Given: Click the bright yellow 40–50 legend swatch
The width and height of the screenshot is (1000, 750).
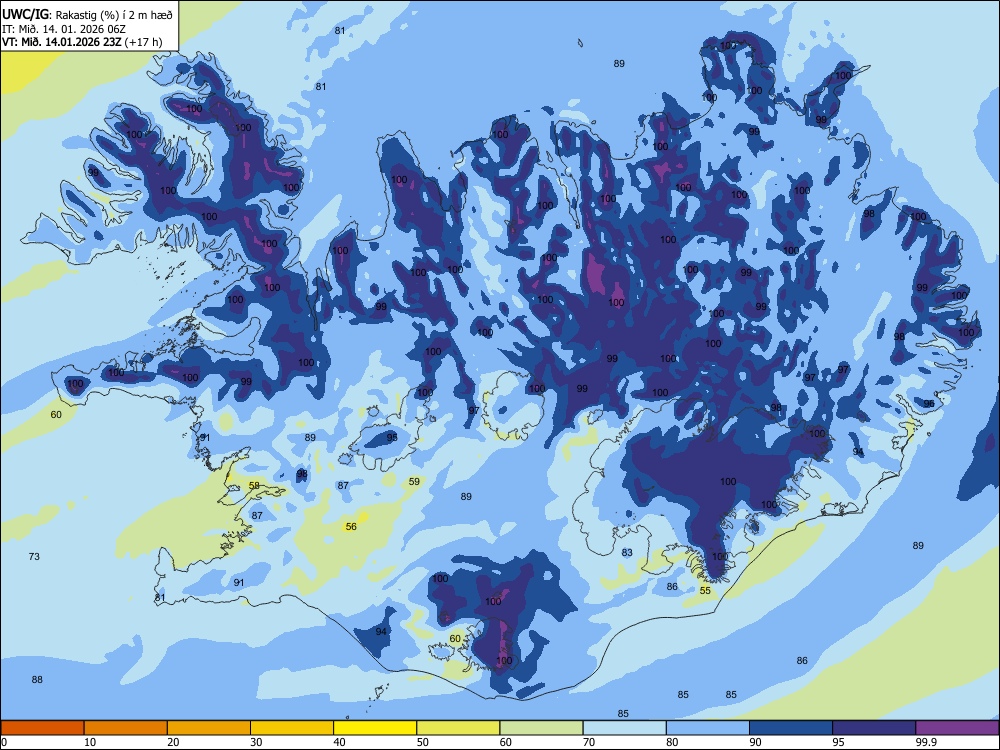Looking at the screenshot, I should [375, 728].
